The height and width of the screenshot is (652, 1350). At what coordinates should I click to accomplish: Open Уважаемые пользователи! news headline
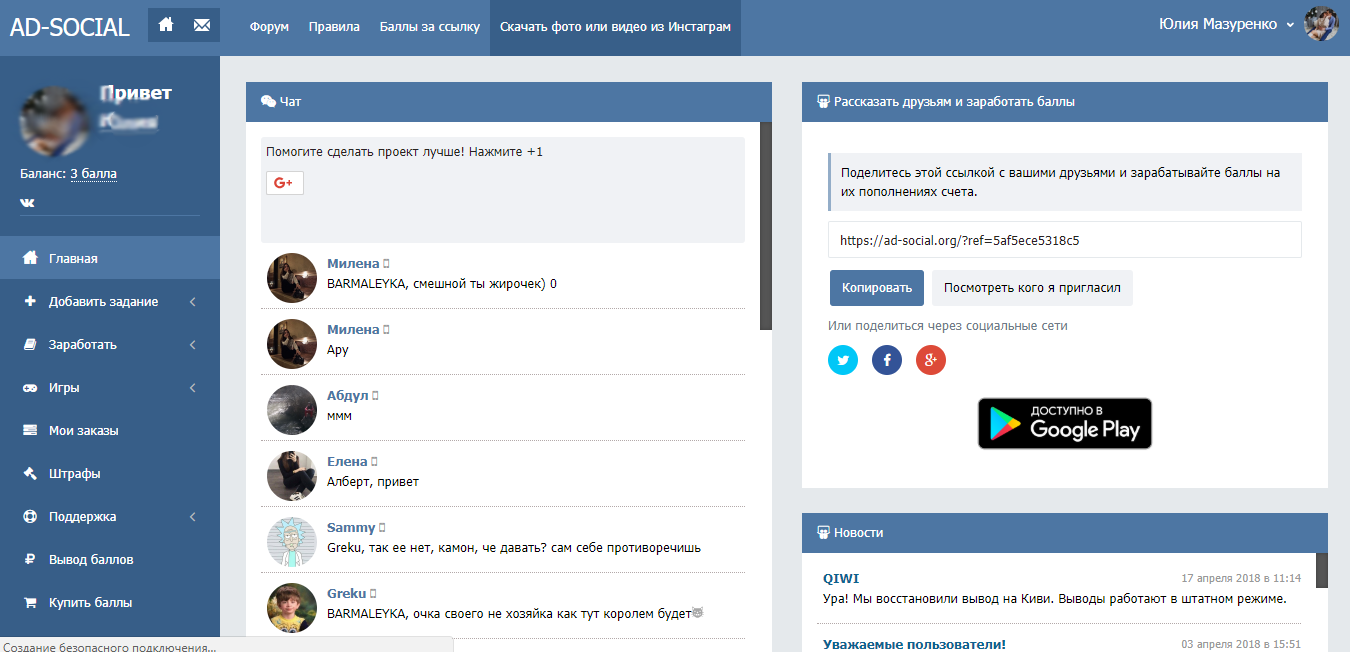[x=914, y=644]
